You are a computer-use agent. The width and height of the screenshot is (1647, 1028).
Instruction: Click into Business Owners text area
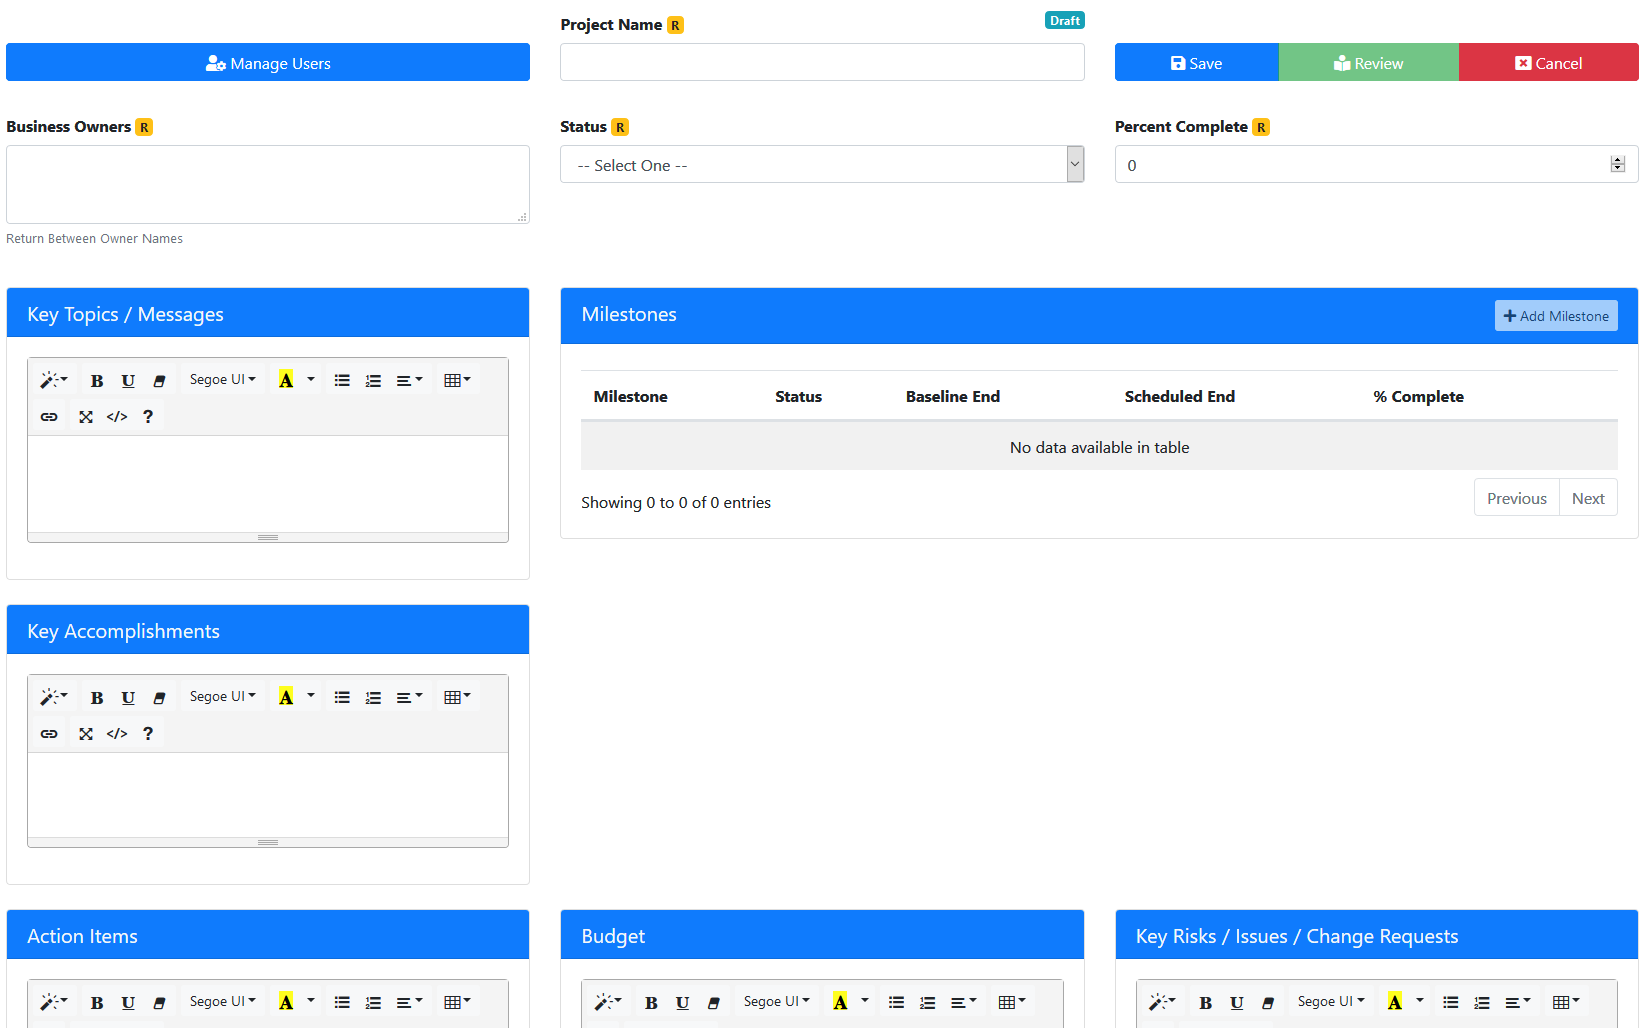click(x=268, y=184)
